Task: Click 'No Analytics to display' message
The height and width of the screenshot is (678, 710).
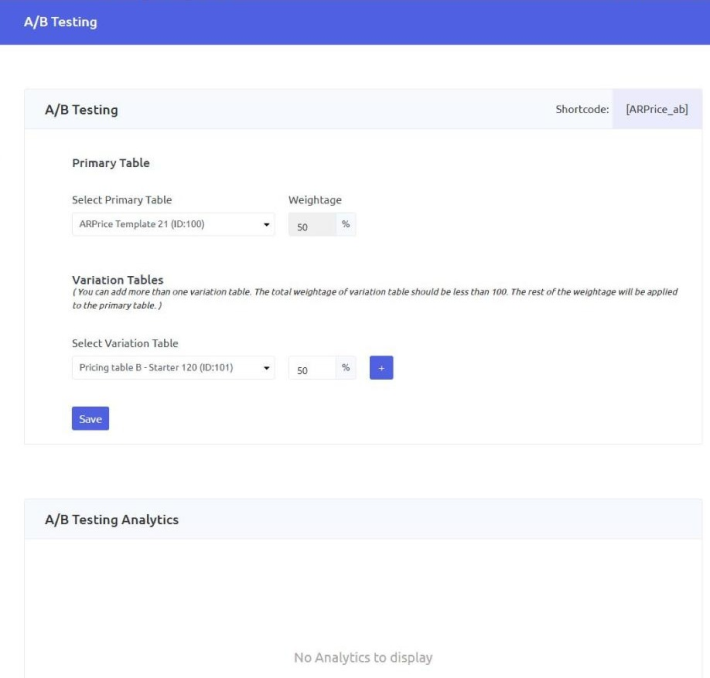Action: click(363, 657)
